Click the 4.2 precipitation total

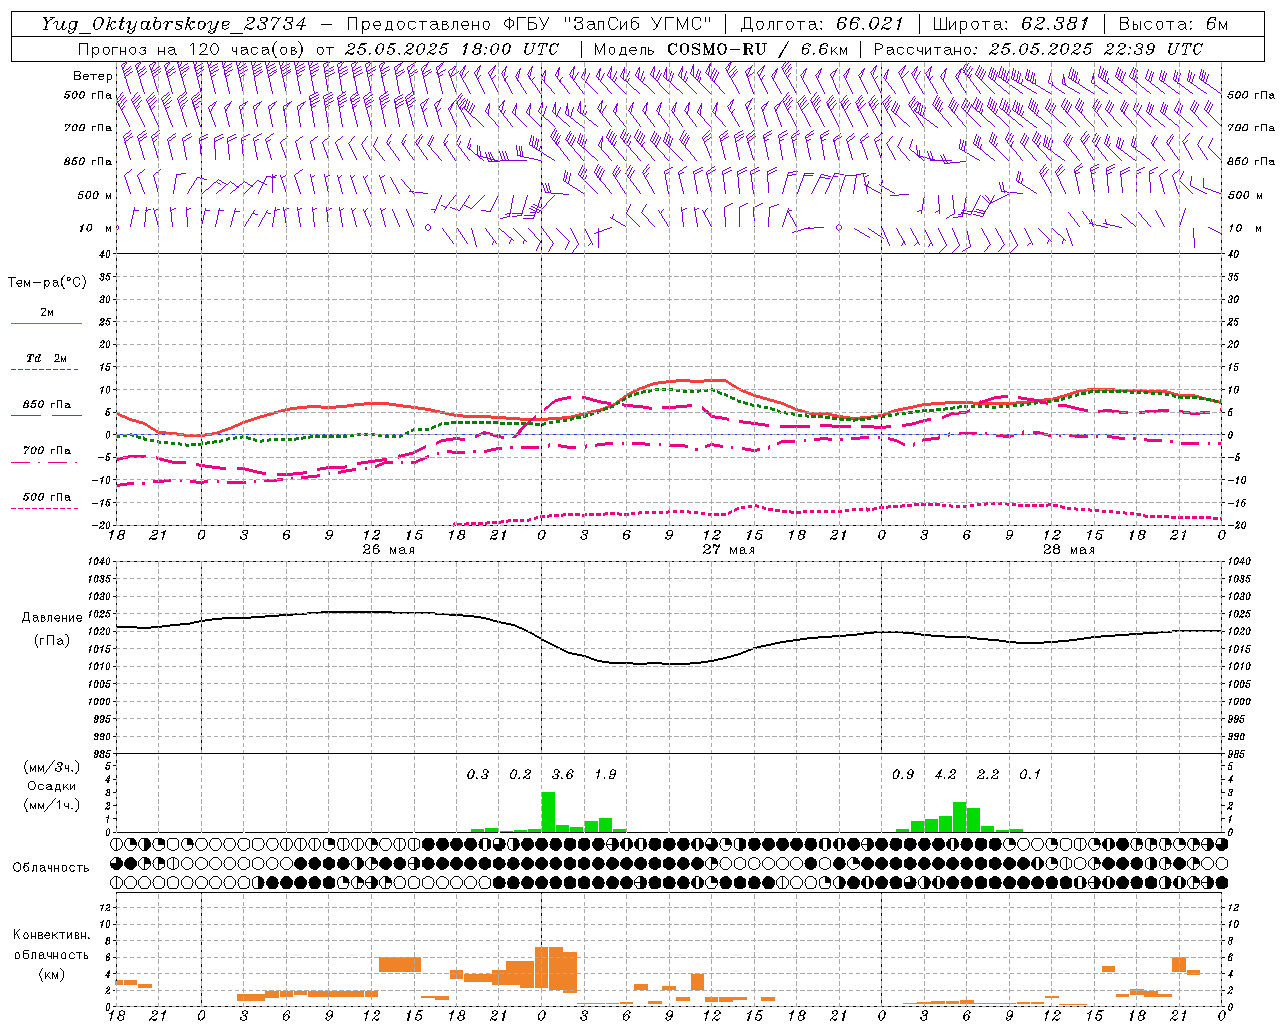[945, 775]
